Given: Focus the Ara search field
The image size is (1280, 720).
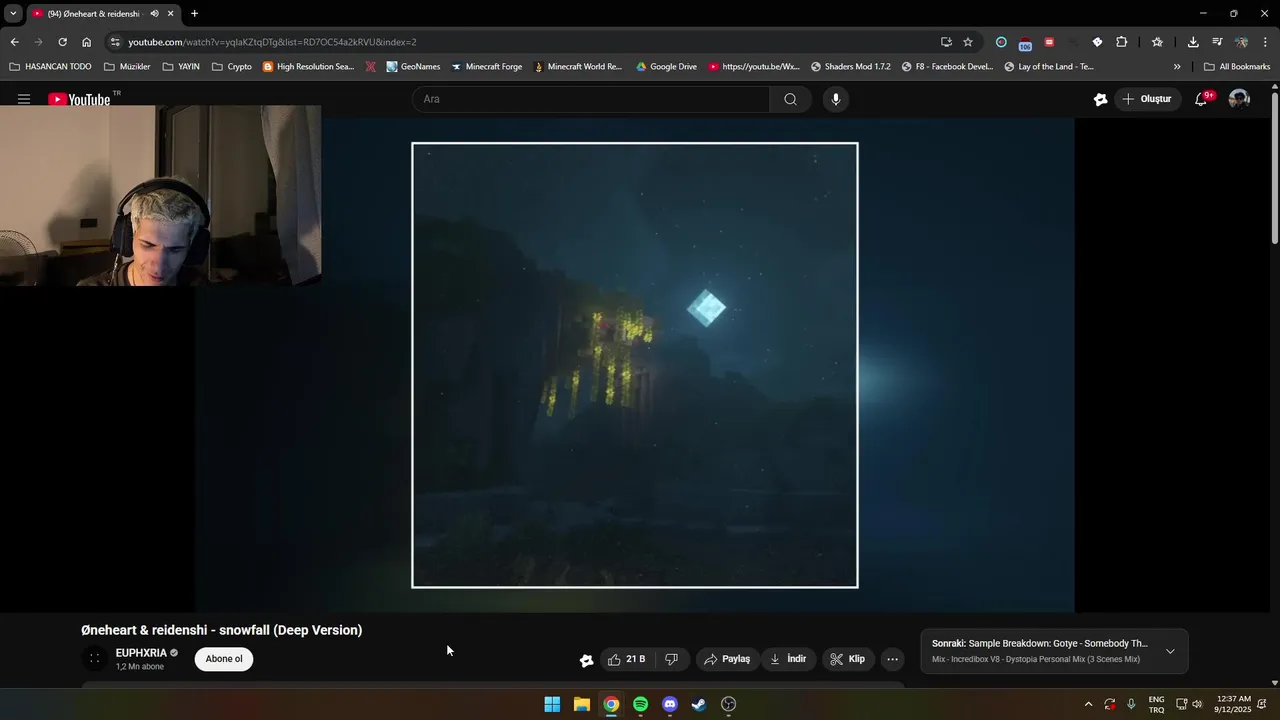Looking at the screenshot, I should coord(591,99).
